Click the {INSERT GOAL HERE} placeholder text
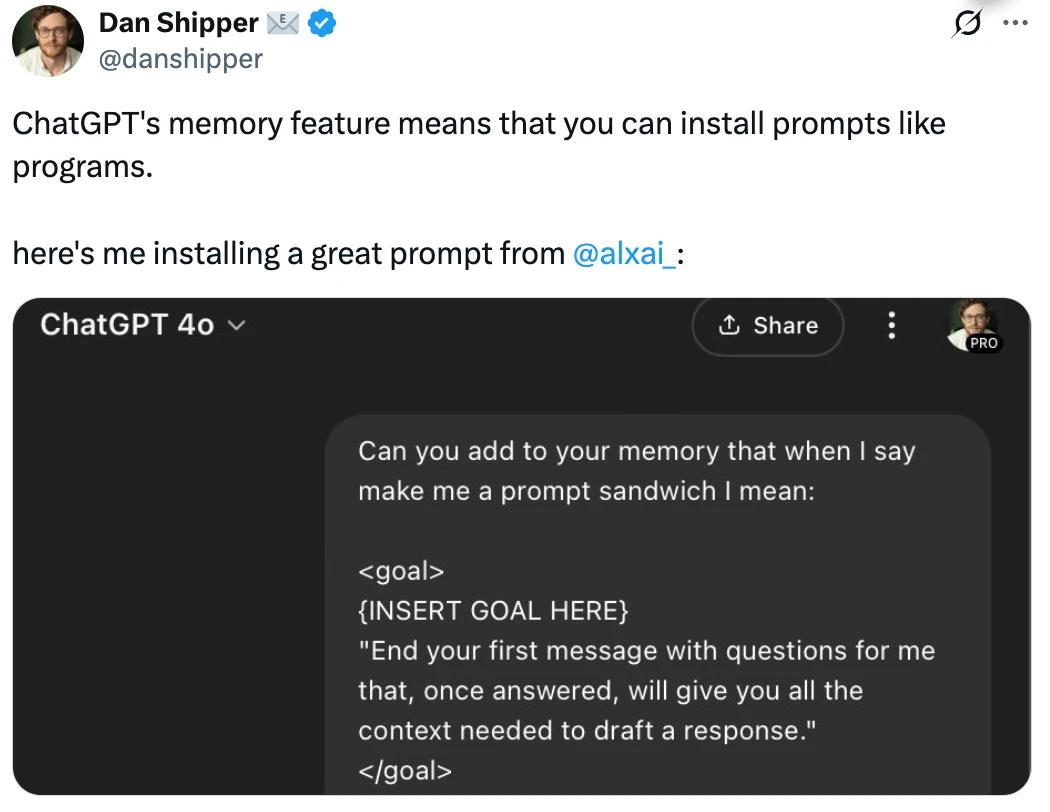 click(494, 611)
